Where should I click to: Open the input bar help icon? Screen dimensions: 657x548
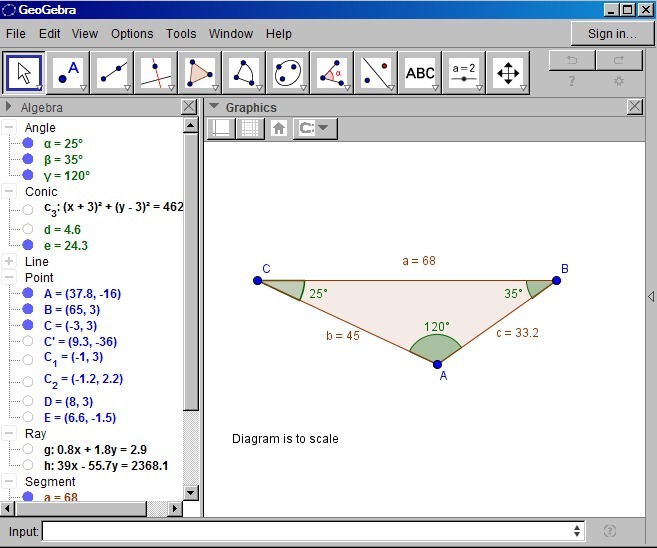coord(610,531)
